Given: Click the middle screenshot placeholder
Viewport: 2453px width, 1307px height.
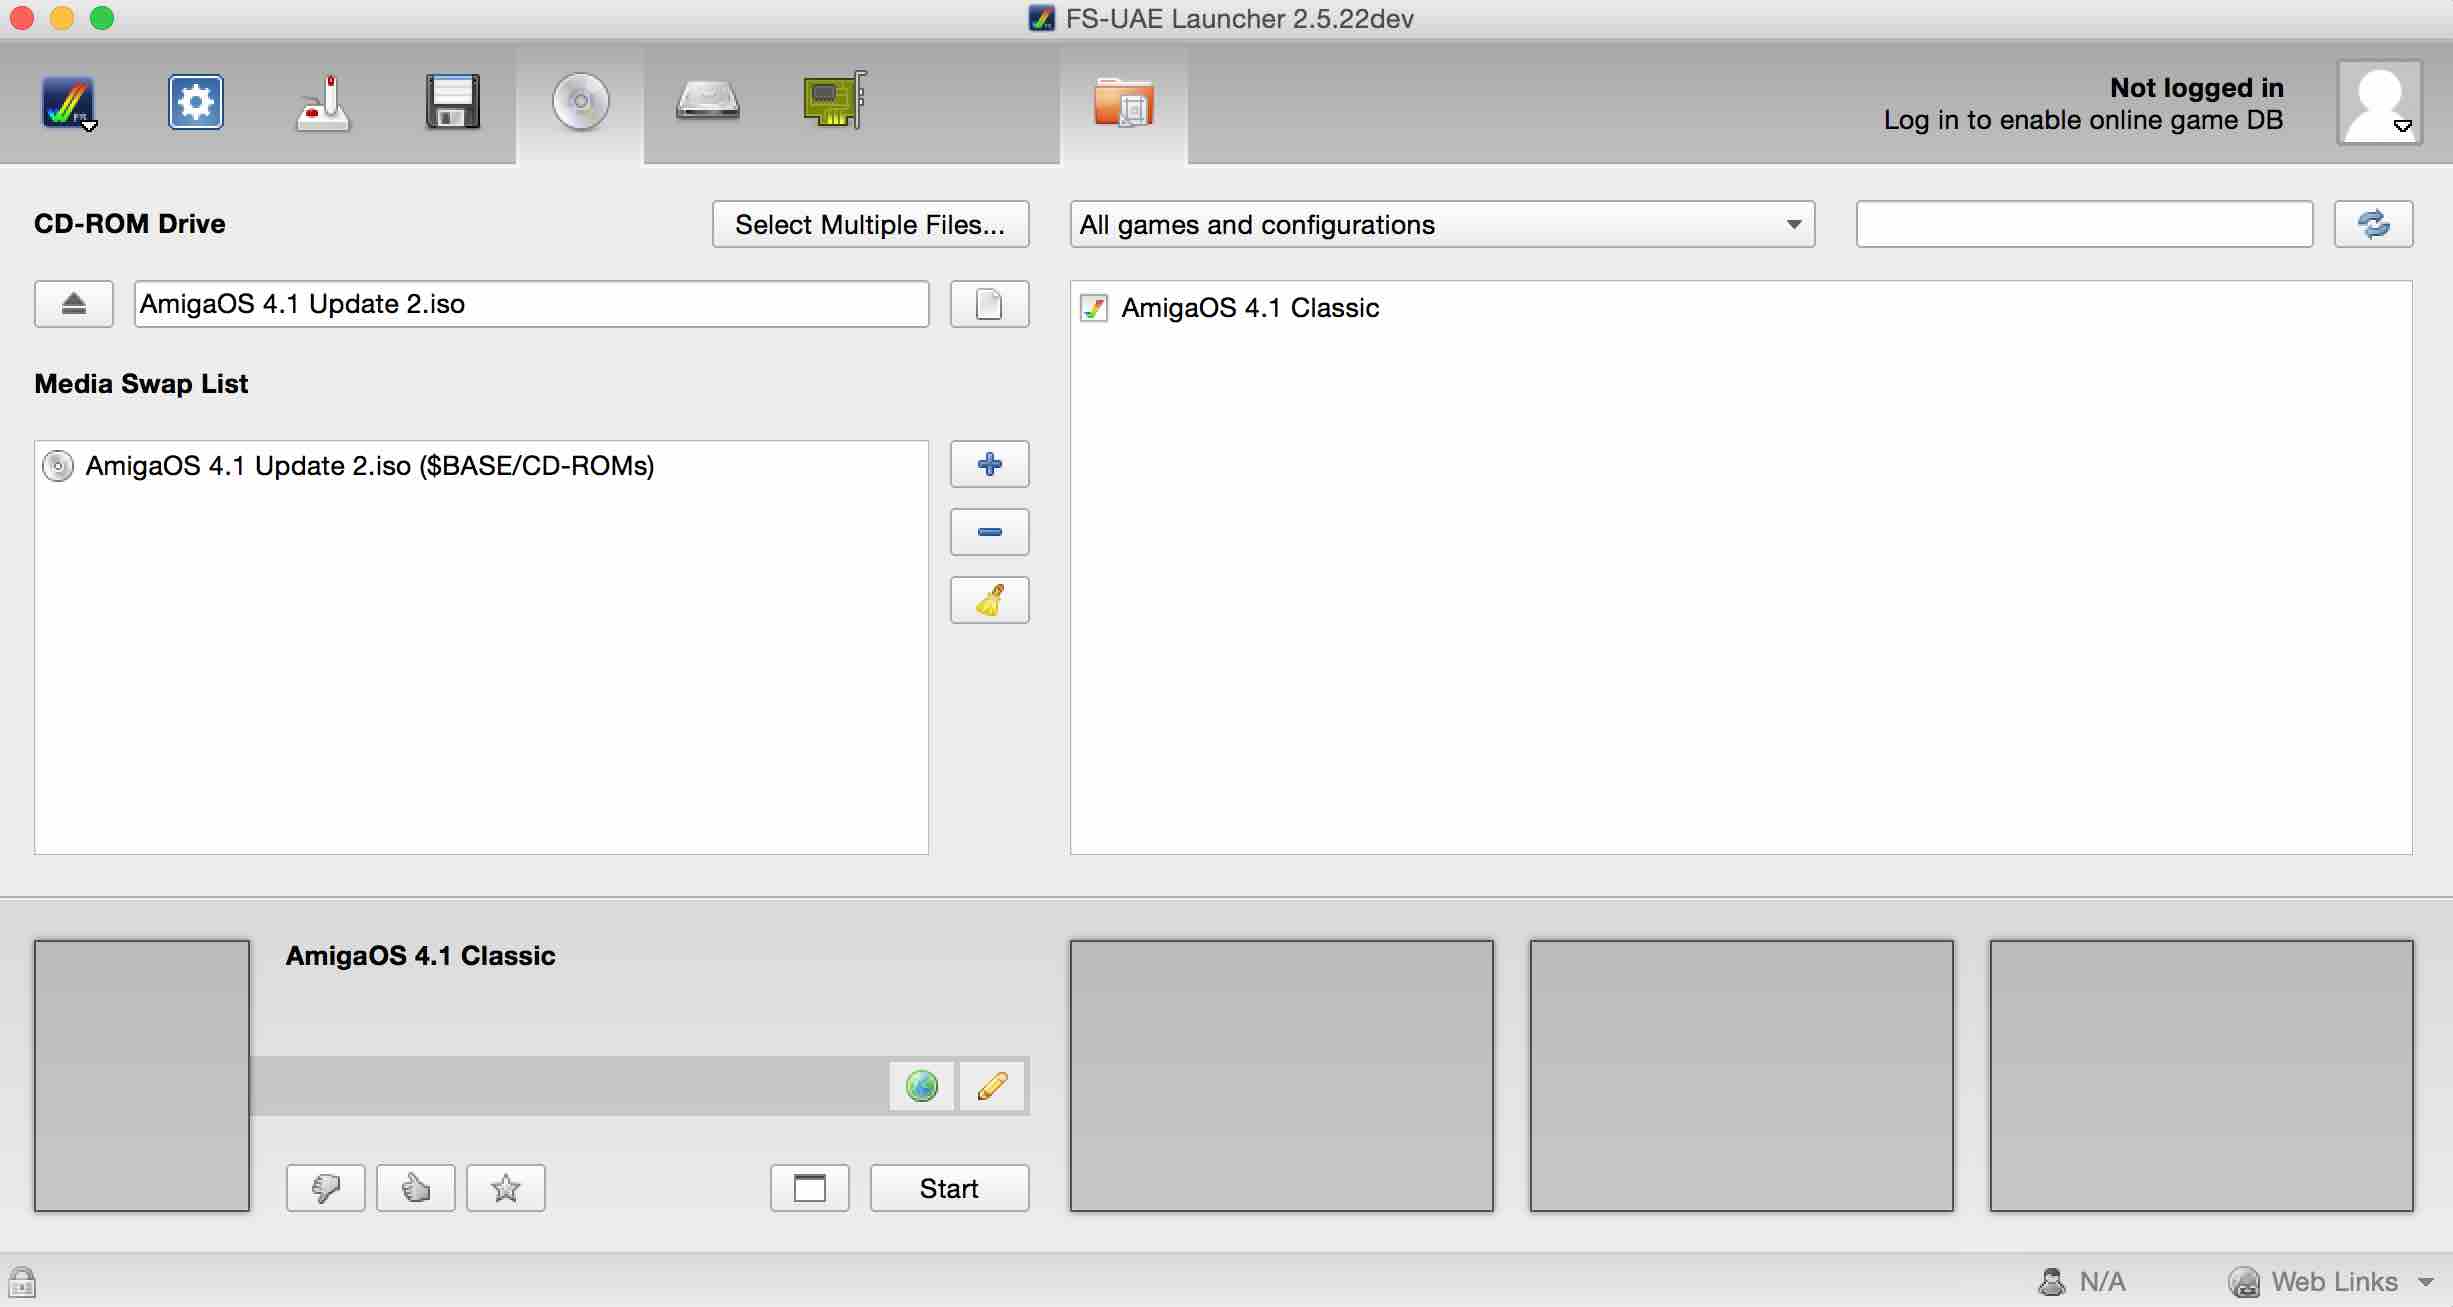Looking at the screenshot, I should point(1741,1076).
